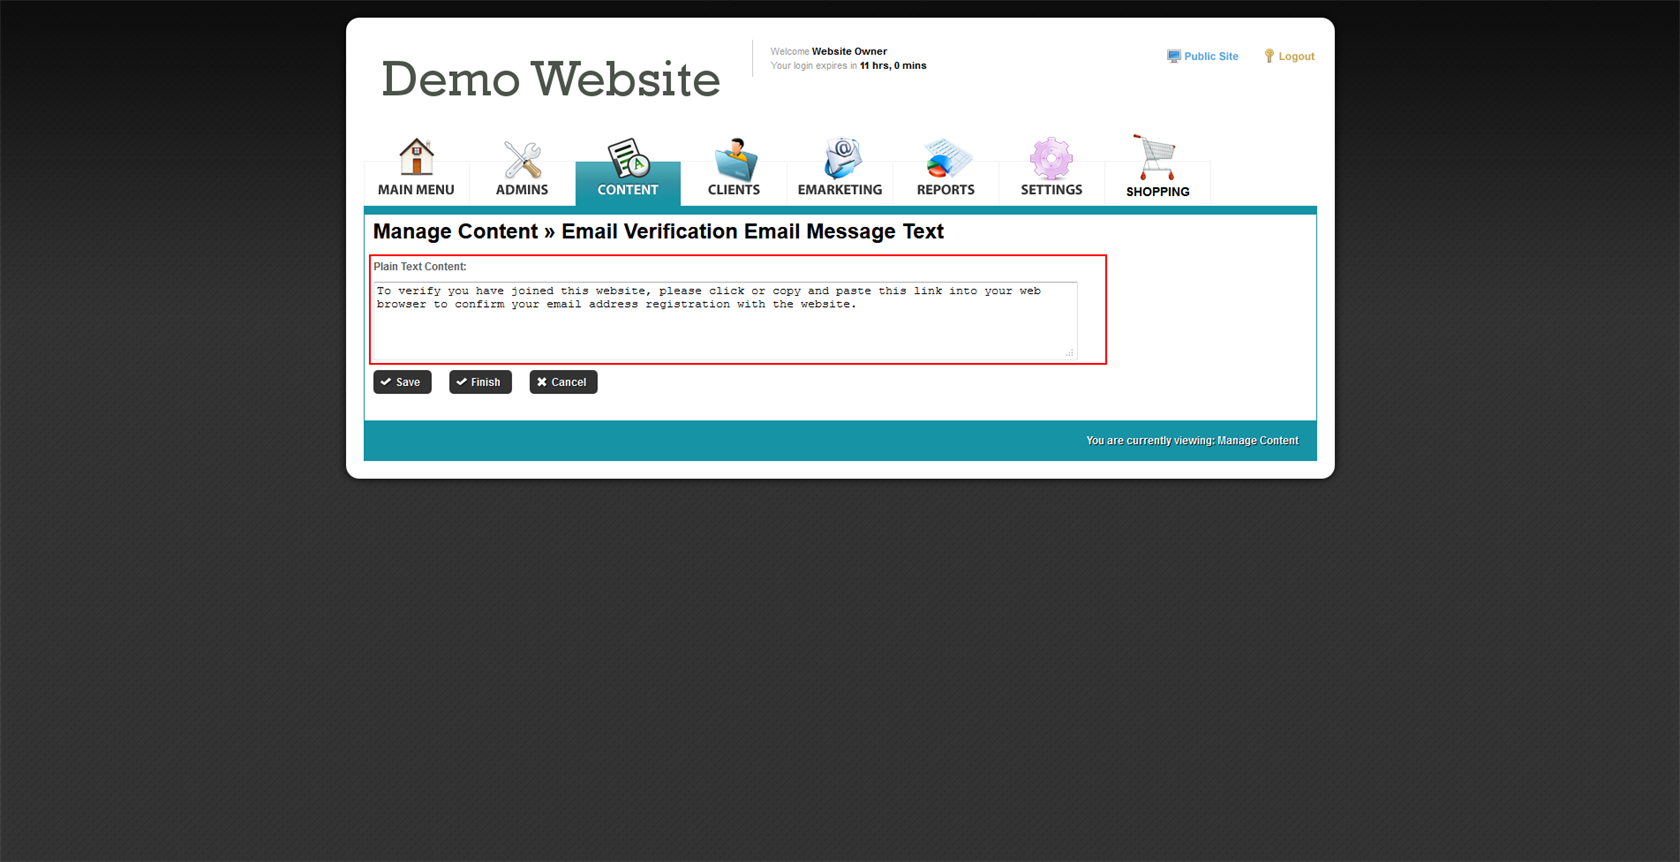The width and height of the screenshot is (1680, 862).
Task: Grab the textarea resize handle corner
Action: point(1070,353)
